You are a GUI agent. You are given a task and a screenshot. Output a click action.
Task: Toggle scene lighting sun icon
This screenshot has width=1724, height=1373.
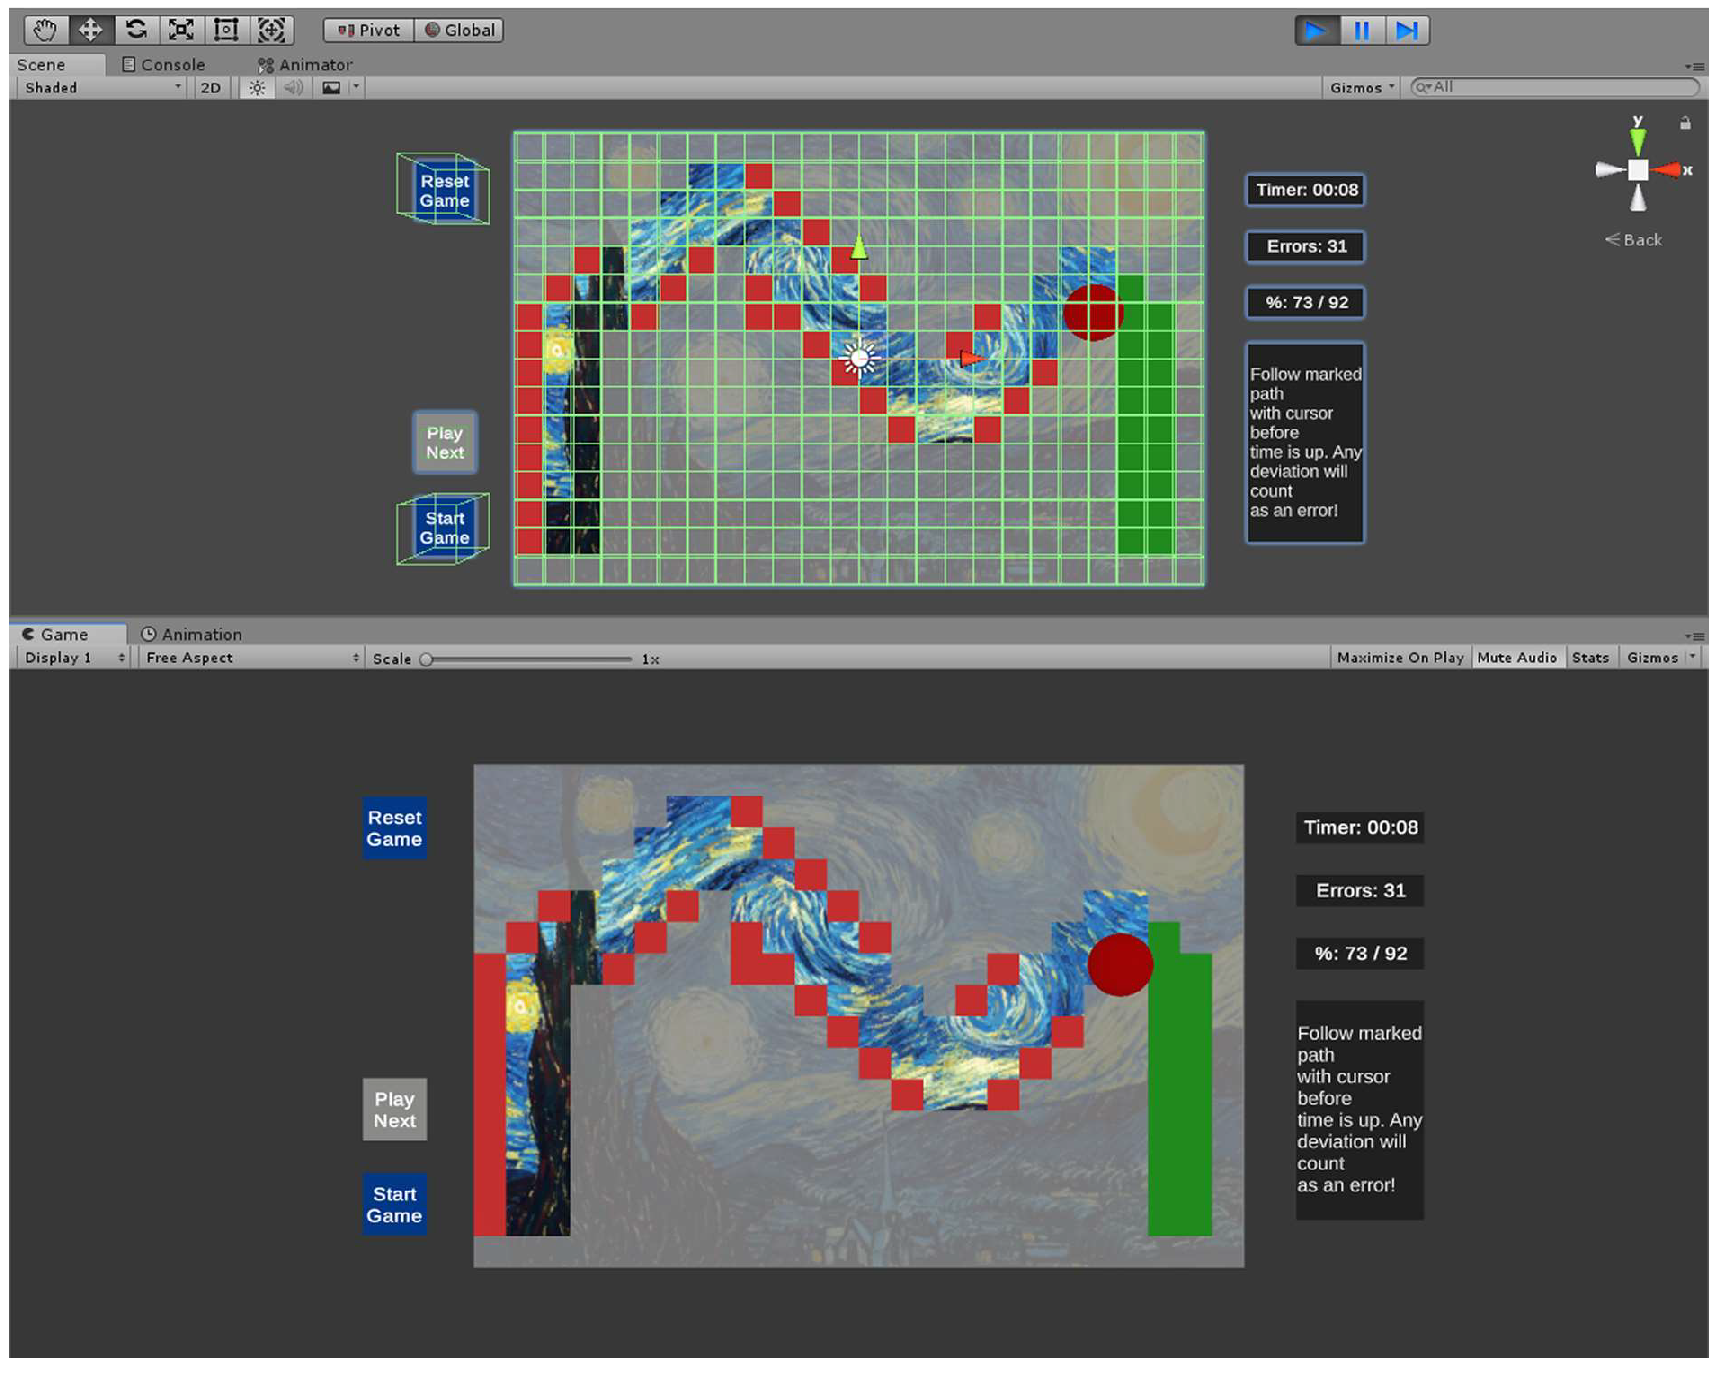tap(257, 88)
